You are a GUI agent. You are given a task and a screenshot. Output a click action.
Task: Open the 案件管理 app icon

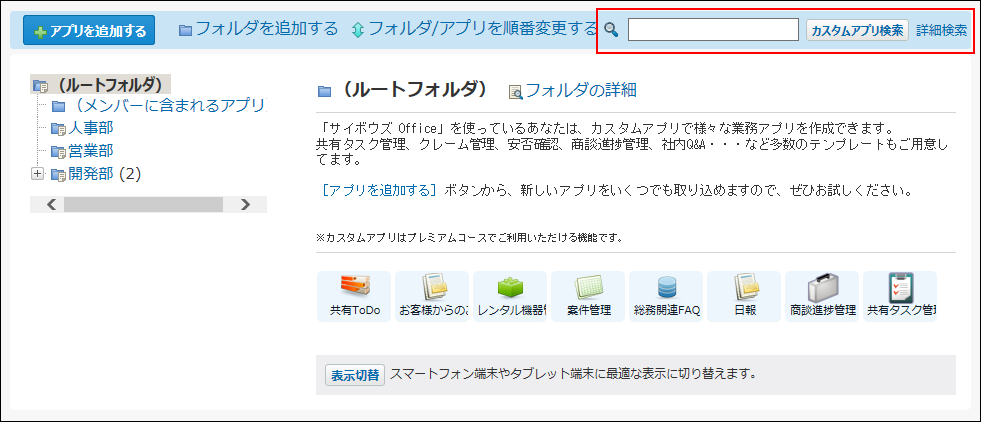pos(588,288)
